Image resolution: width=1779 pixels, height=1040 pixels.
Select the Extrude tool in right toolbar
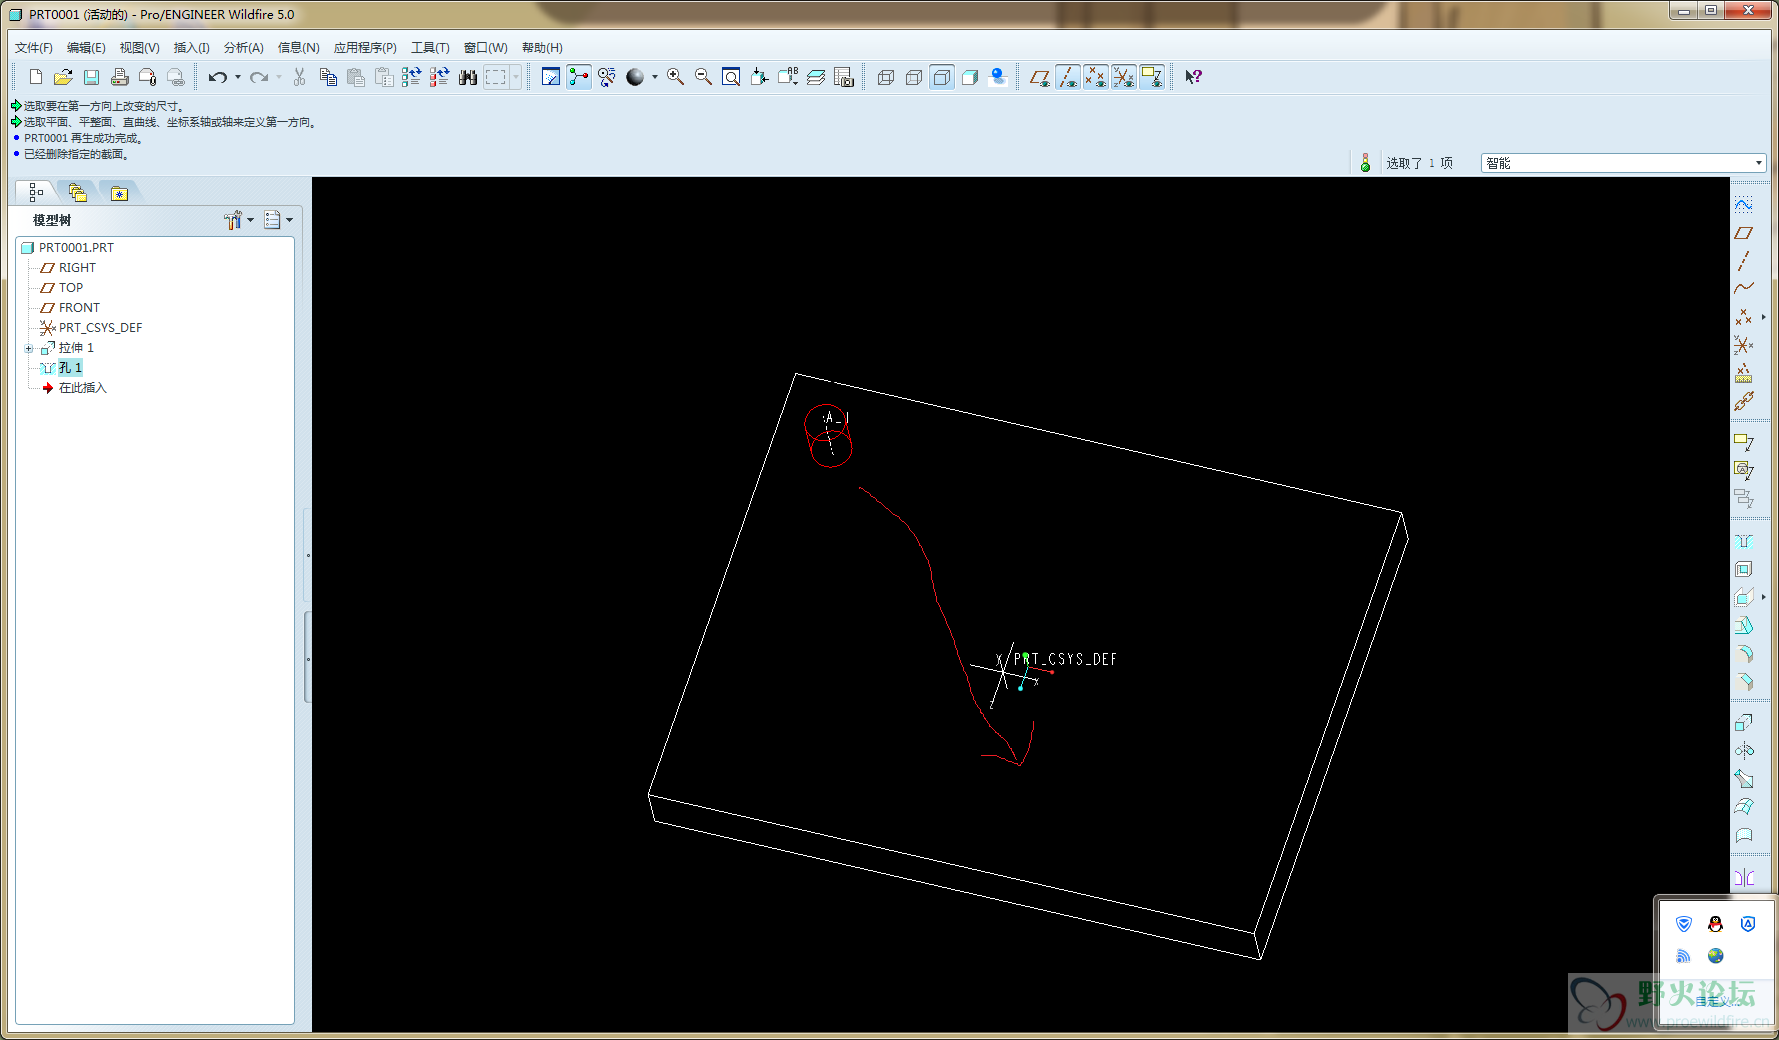[1744, 722]
